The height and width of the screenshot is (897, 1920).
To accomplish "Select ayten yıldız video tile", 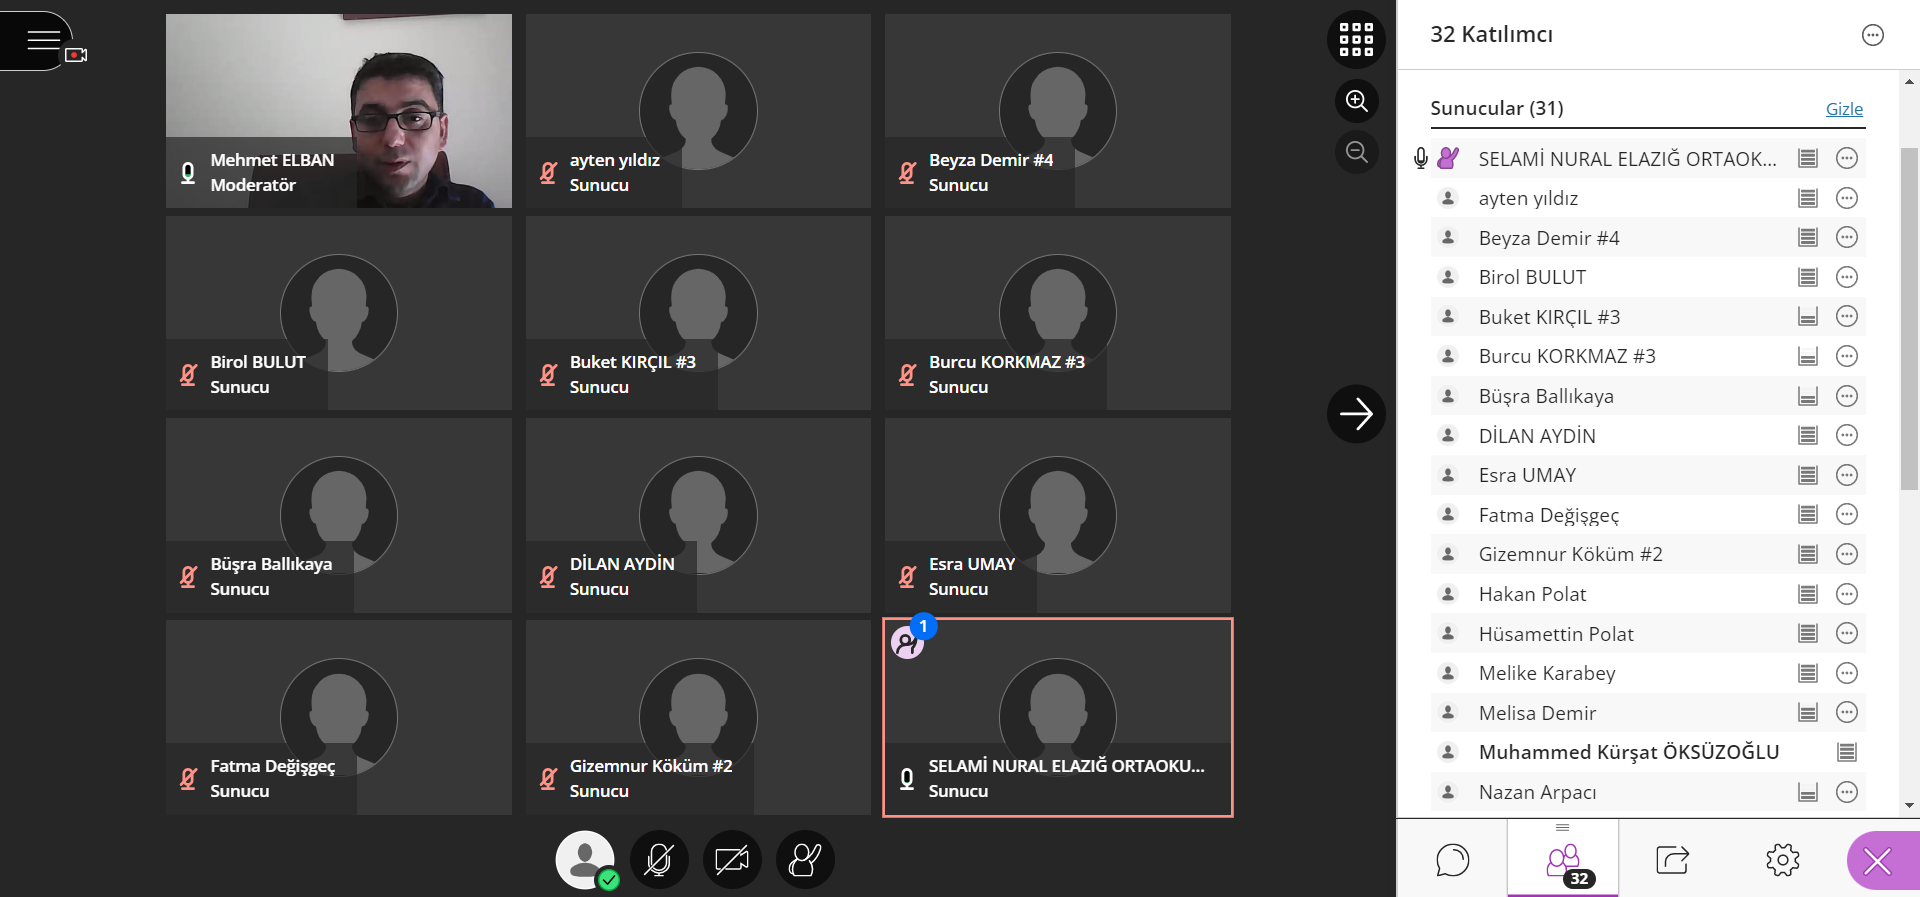I will [698, 111].
